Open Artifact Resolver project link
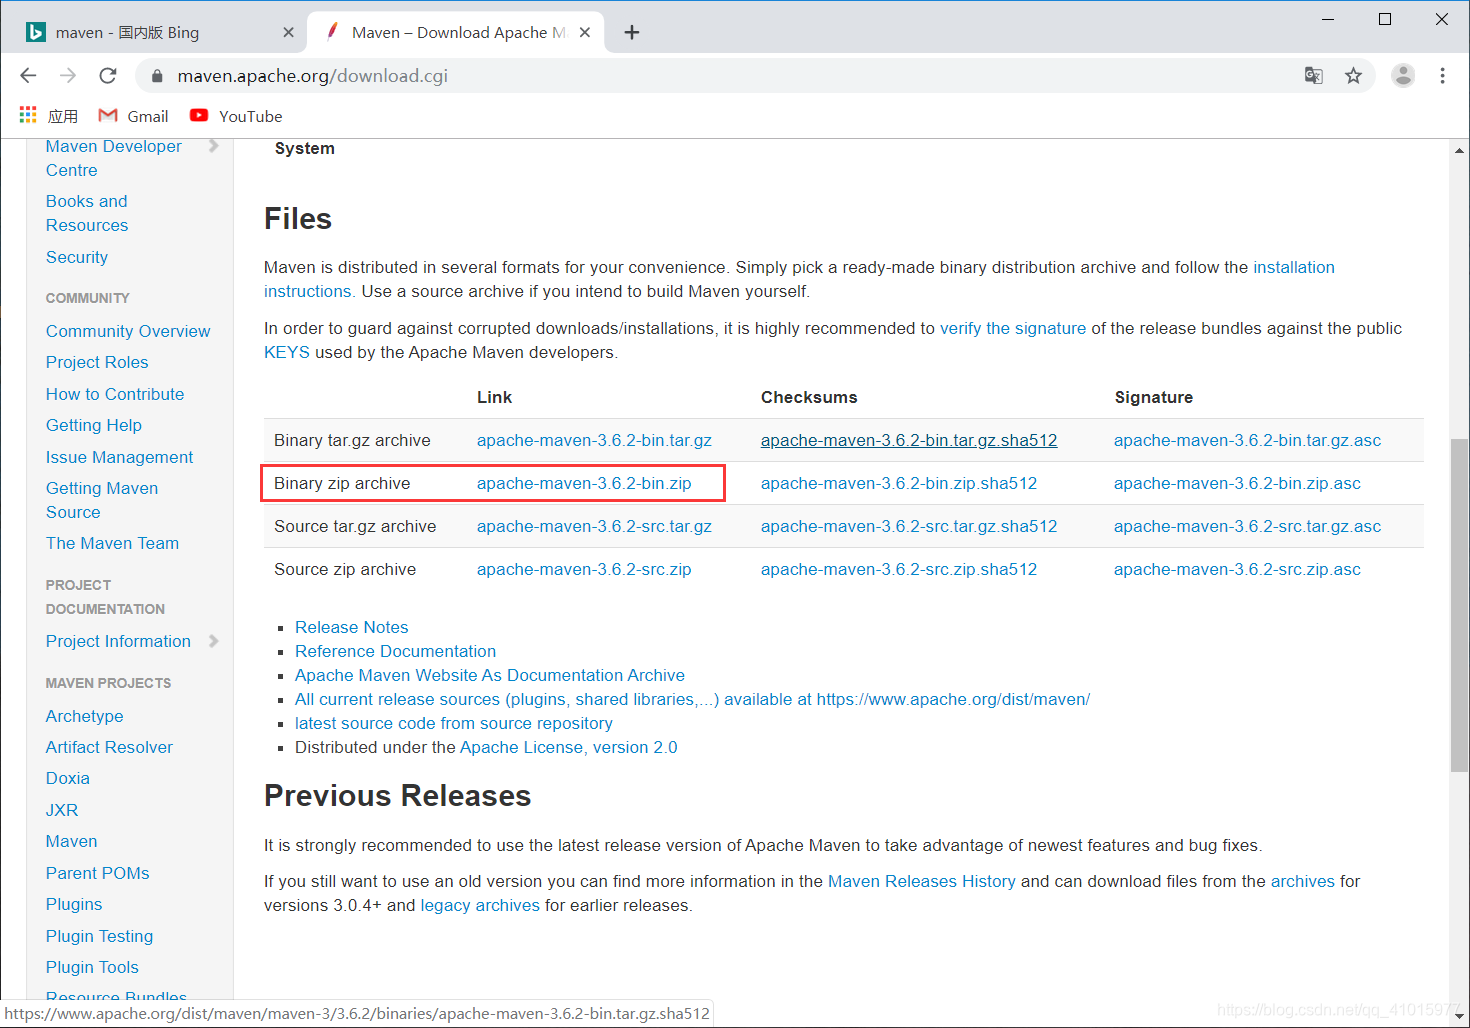This screenshot has width=1470, height=1028. click(109, 747)
